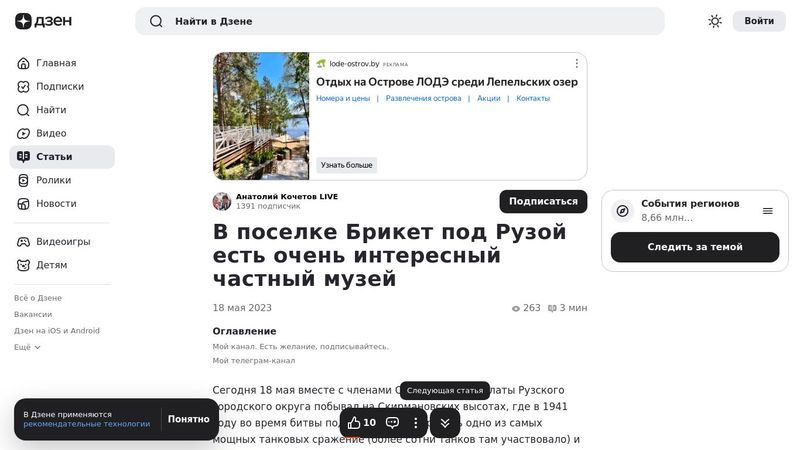Open Новости in the sidebar
The width and height of the screenshot is (800, 450).
tap(56, 204)
